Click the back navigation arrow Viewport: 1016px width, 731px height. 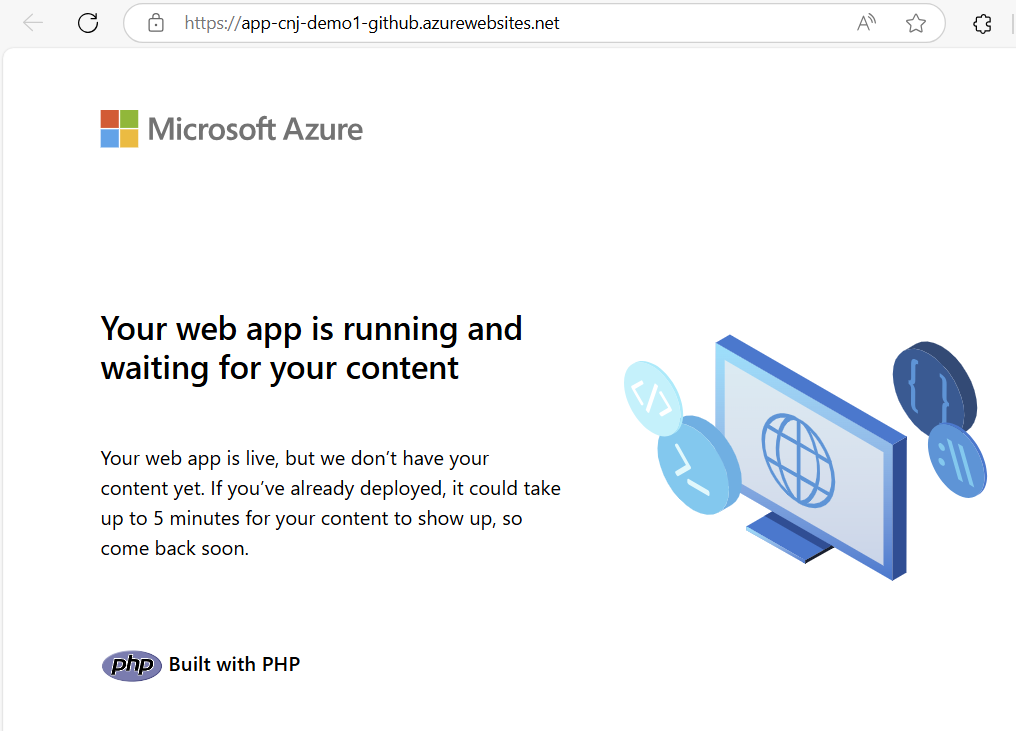point(33,23)
